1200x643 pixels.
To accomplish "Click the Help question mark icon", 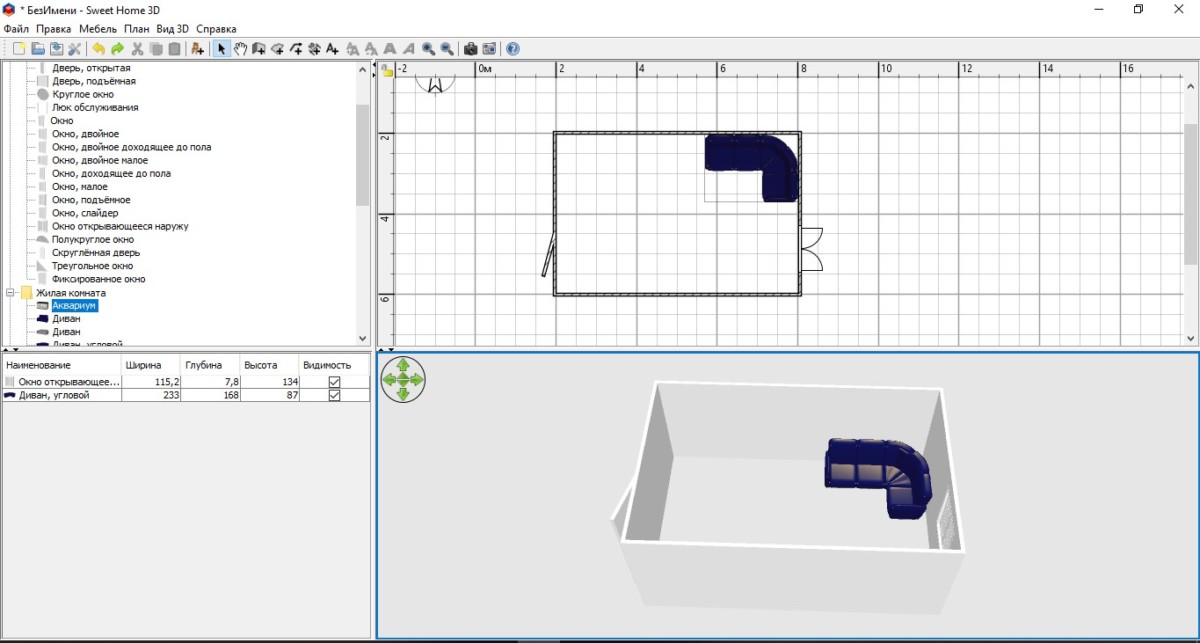I will 513,48.
